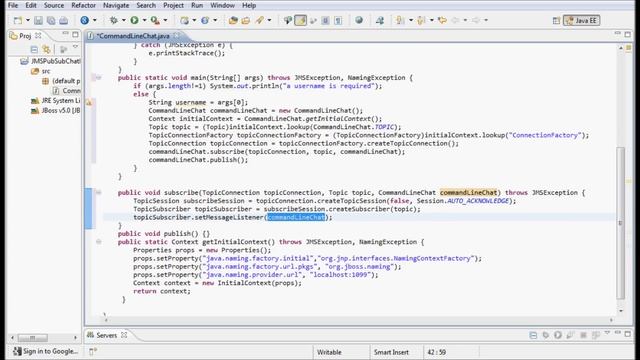This screenshot has width=640, height=360.
Task: Select the (default package) tree node
Action: [61, 81]
